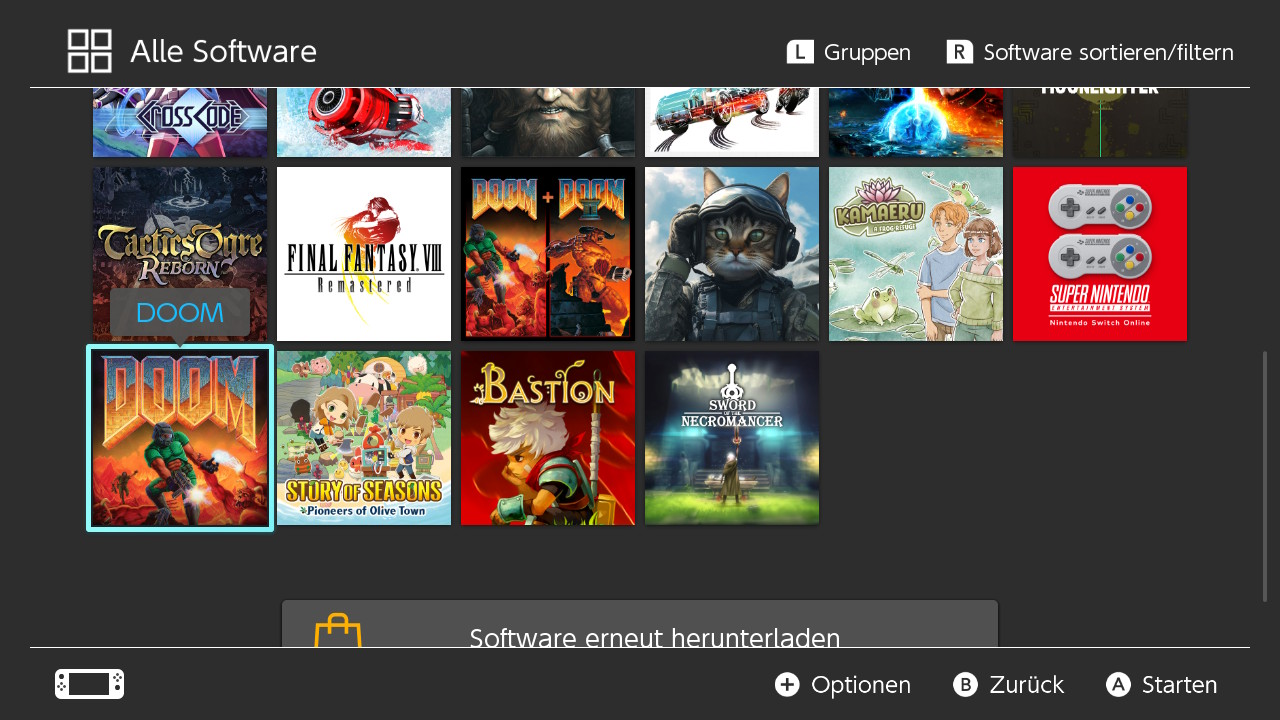Open Gruppen view
Screen dimensions: 1280x720
click(x=849, y=52)
